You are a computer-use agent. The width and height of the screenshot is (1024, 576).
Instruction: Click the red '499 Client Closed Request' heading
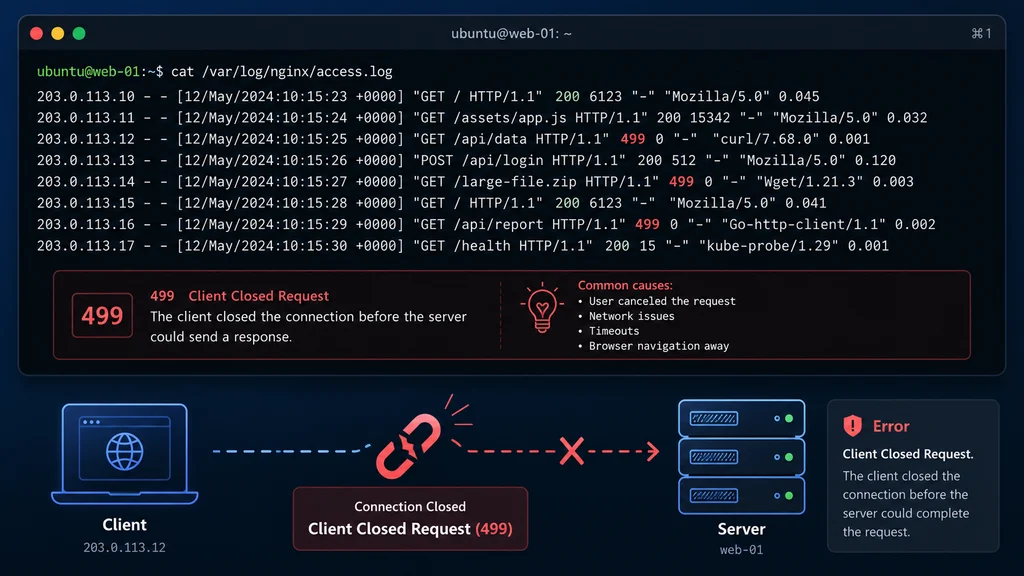coord(239,296)
